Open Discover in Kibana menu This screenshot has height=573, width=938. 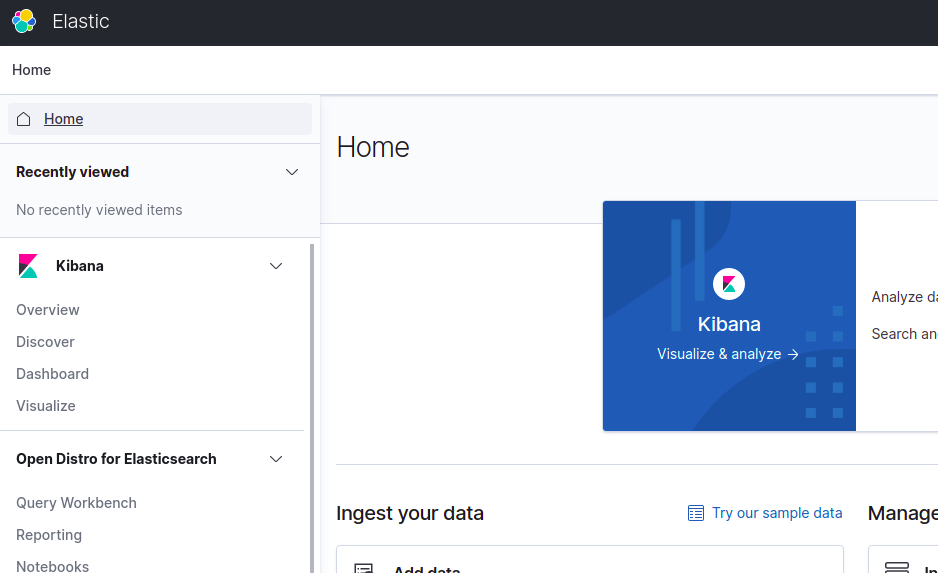click(x=45, y=342)
